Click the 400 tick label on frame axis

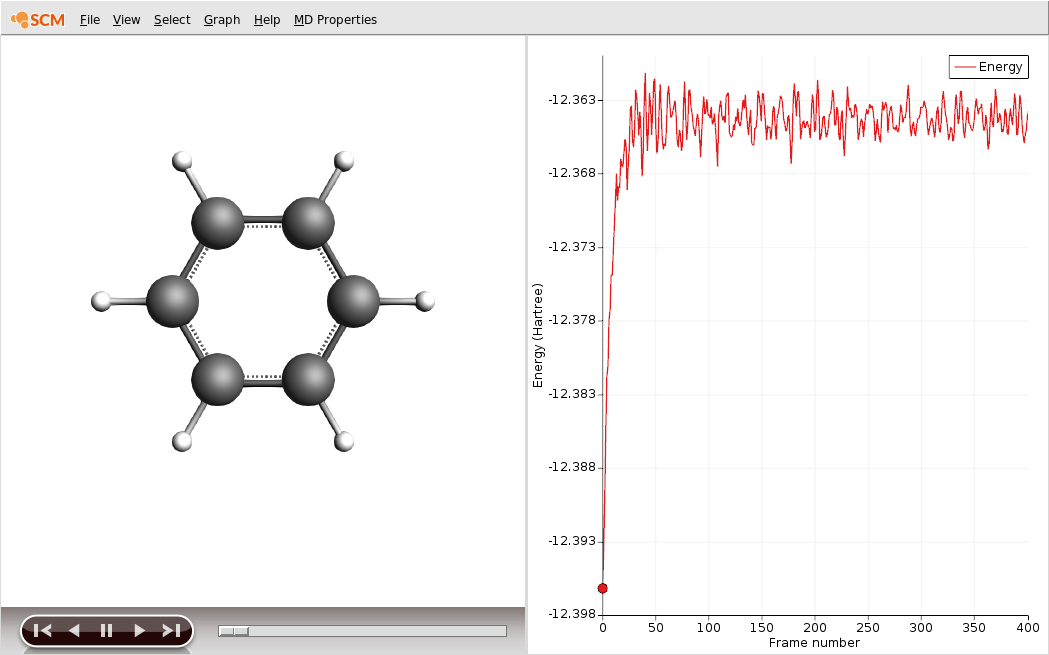point(1028,628)
